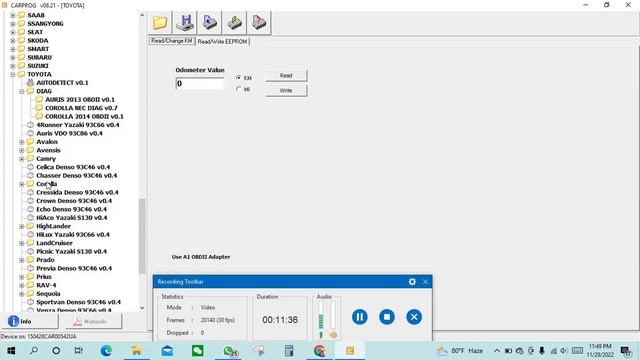This screenshot has height=360, width=640.
Task: Click the verify chip toolbar icon with red mark
Action: click(259, 22)
